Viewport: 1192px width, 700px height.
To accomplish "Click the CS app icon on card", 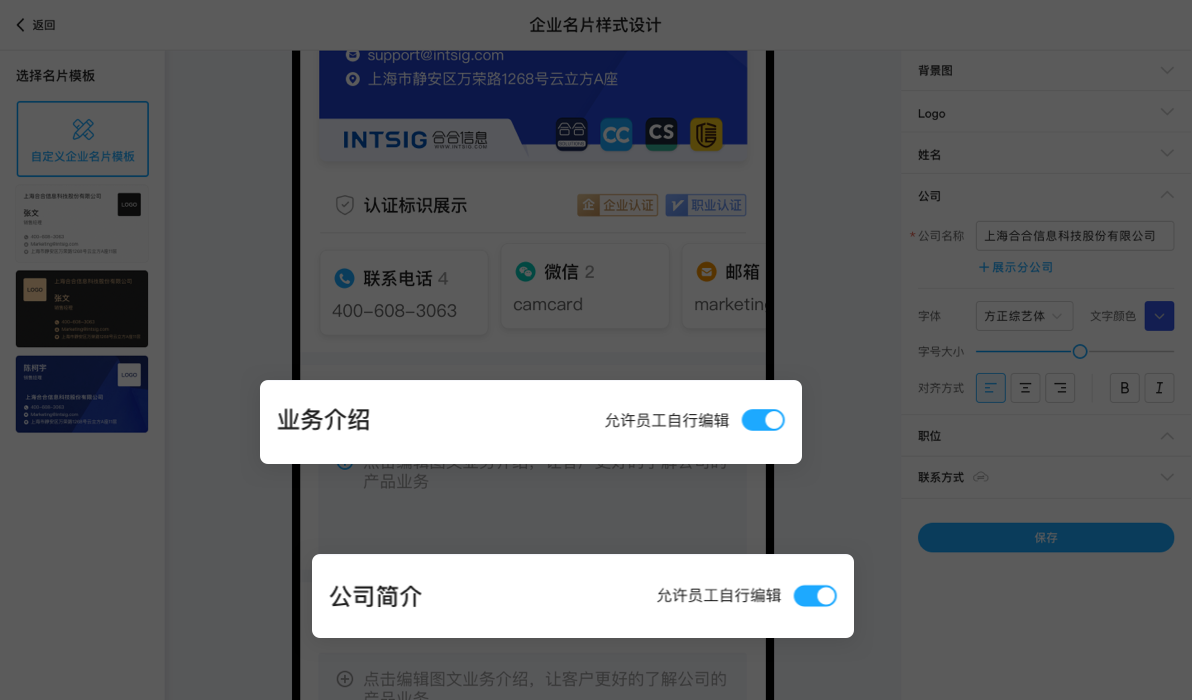I will [661, 135].
